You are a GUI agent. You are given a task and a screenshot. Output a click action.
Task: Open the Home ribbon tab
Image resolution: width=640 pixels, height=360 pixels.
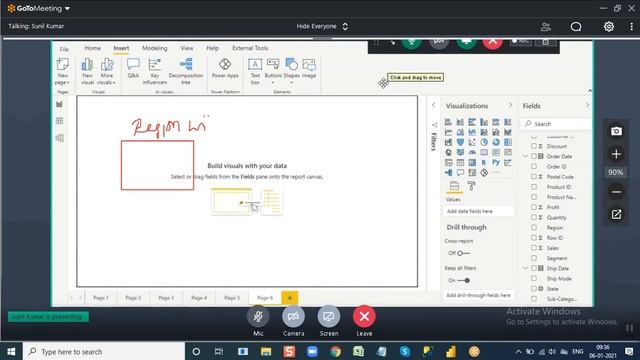93,48
